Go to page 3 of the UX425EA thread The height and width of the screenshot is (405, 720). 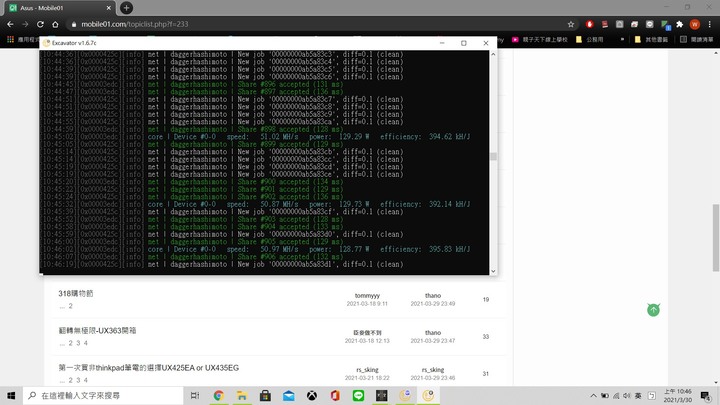pos(78,380)
